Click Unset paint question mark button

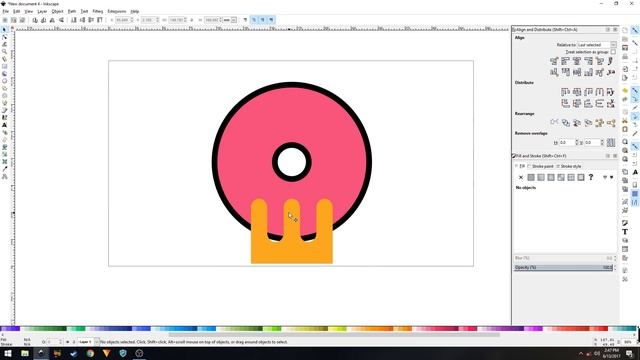point(591,177)
